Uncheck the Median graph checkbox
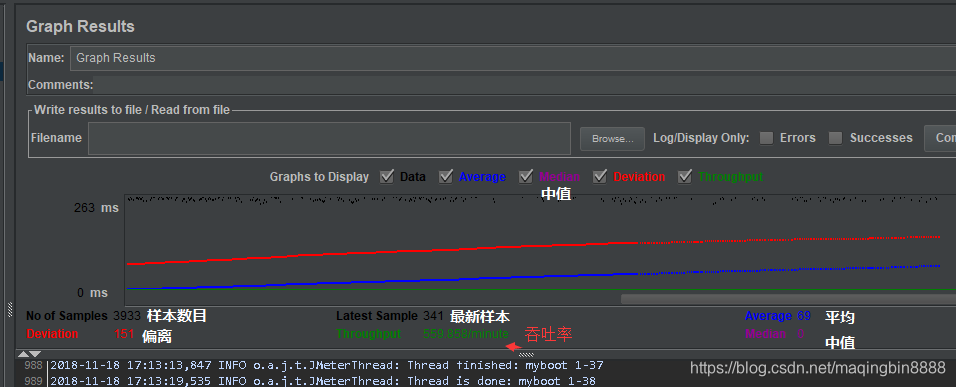 pyautogui.click(x=526, y=177)
